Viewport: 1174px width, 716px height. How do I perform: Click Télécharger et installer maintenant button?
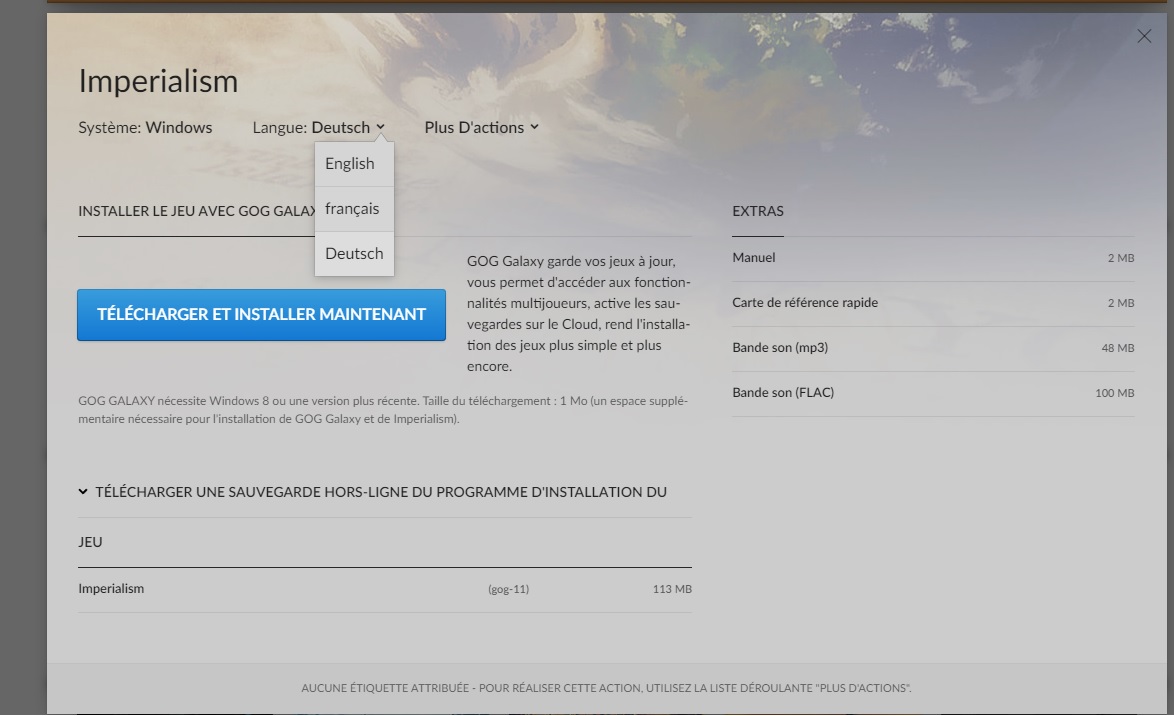261,315
